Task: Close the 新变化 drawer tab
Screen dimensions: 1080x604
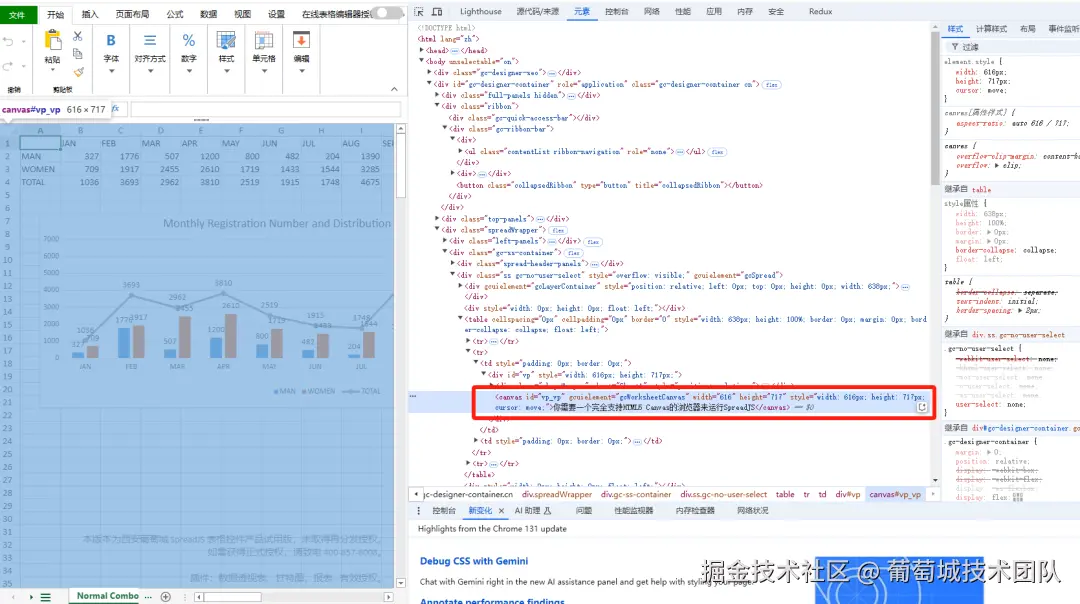Action: [501, 511]
